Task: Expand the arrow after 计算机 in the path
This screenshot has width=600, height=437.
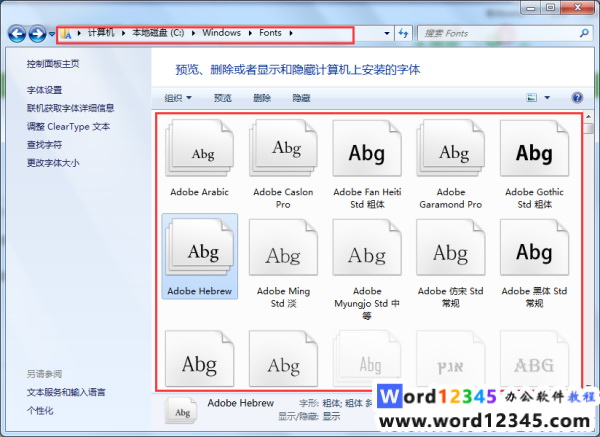Action: (x=123, y=33)
